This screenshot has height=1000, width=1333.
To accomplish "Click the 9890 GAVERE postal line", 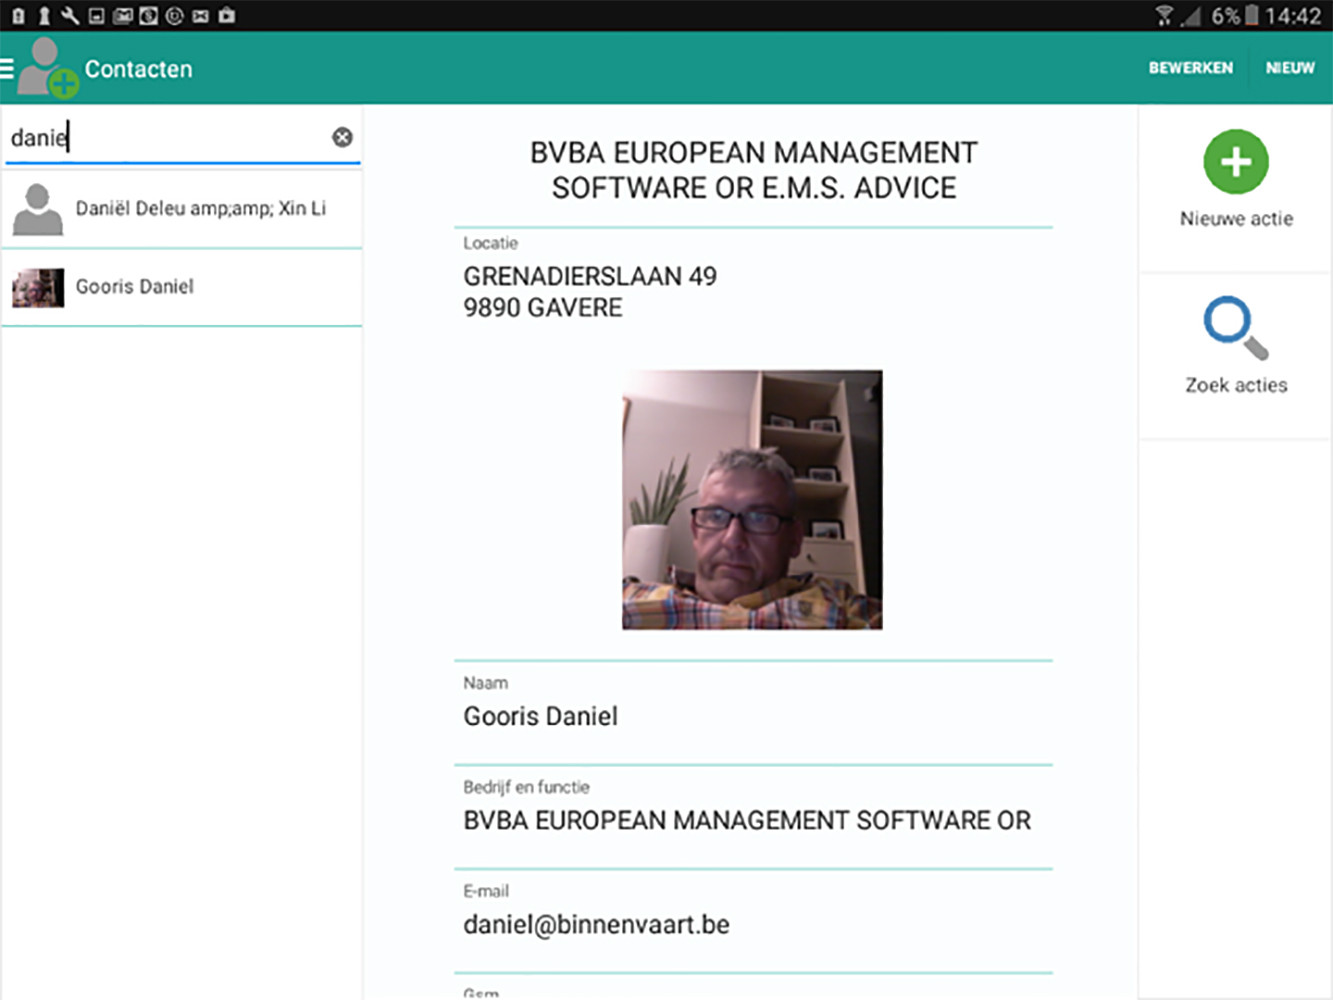I will click(x=542, y=308).
